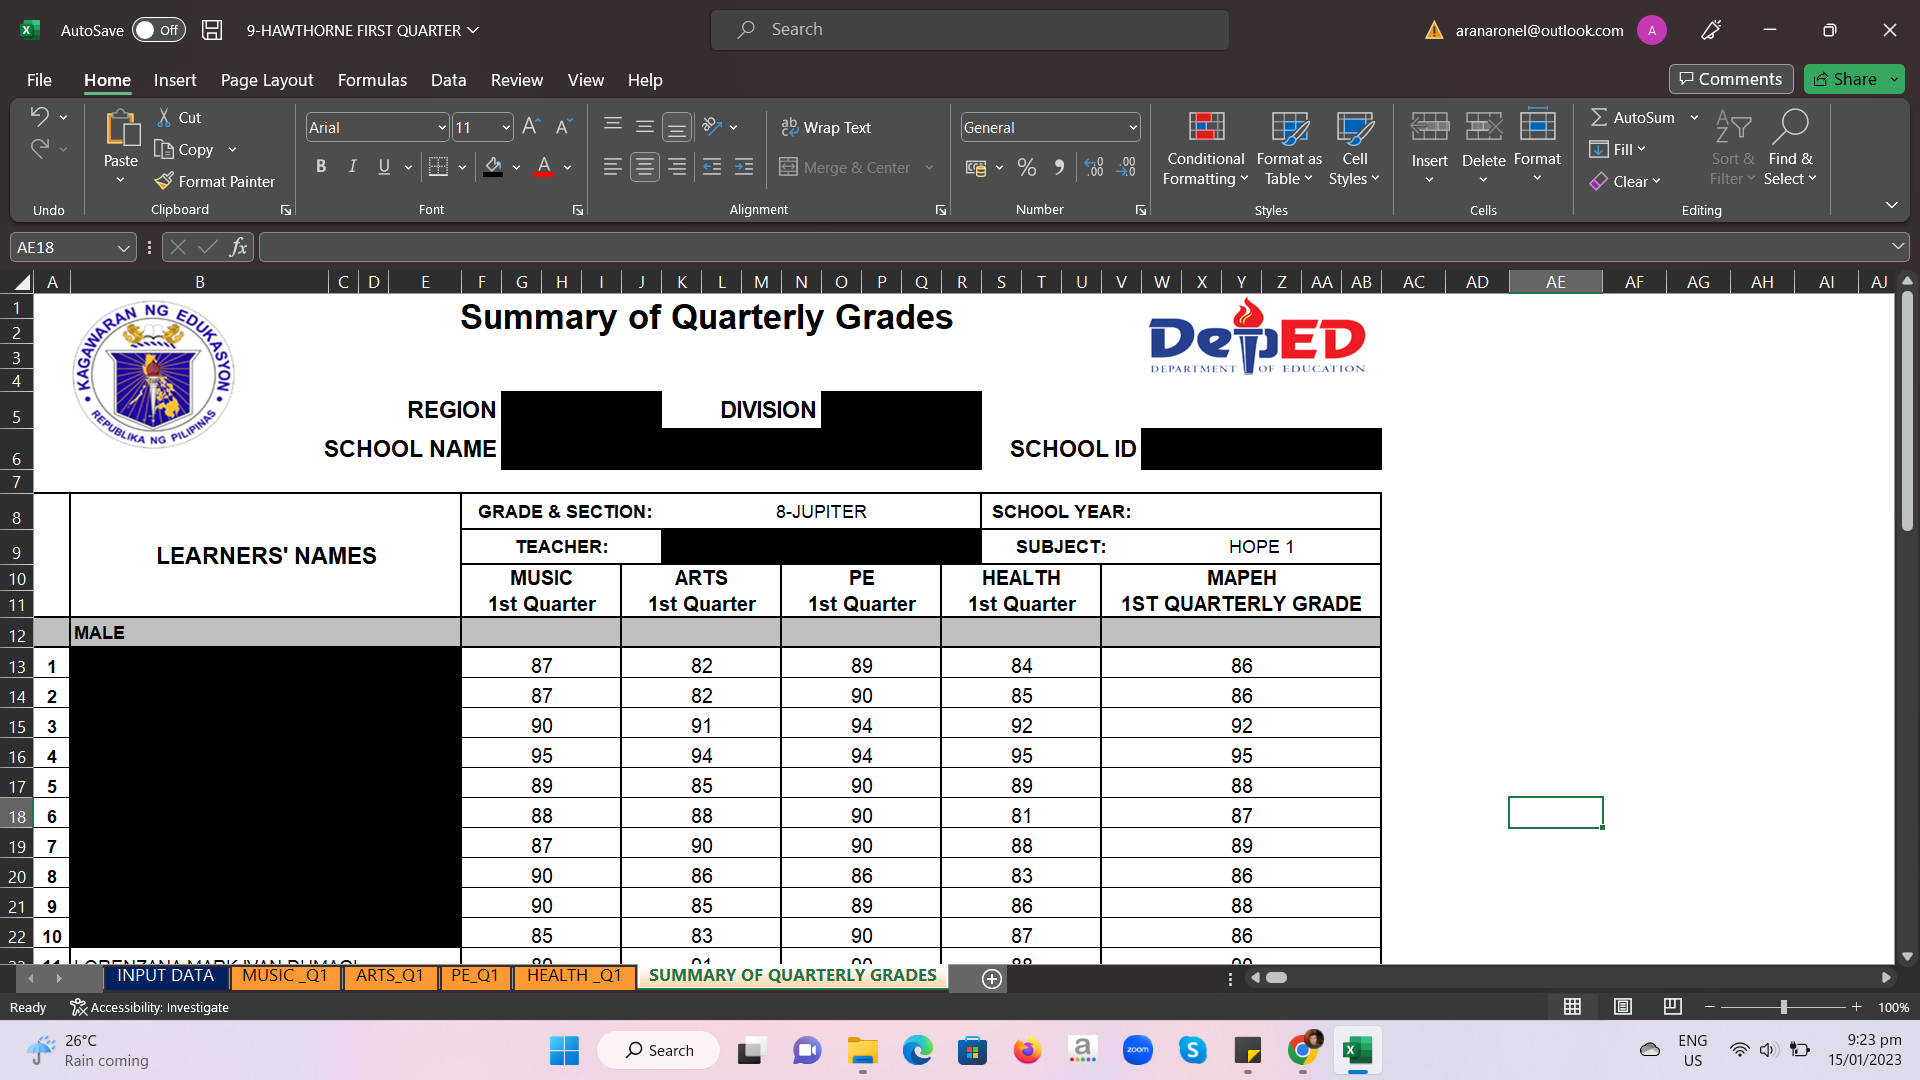Open the Find & Select menu
This screenshot has width=1920, height=1080.
coord(1790,150)
